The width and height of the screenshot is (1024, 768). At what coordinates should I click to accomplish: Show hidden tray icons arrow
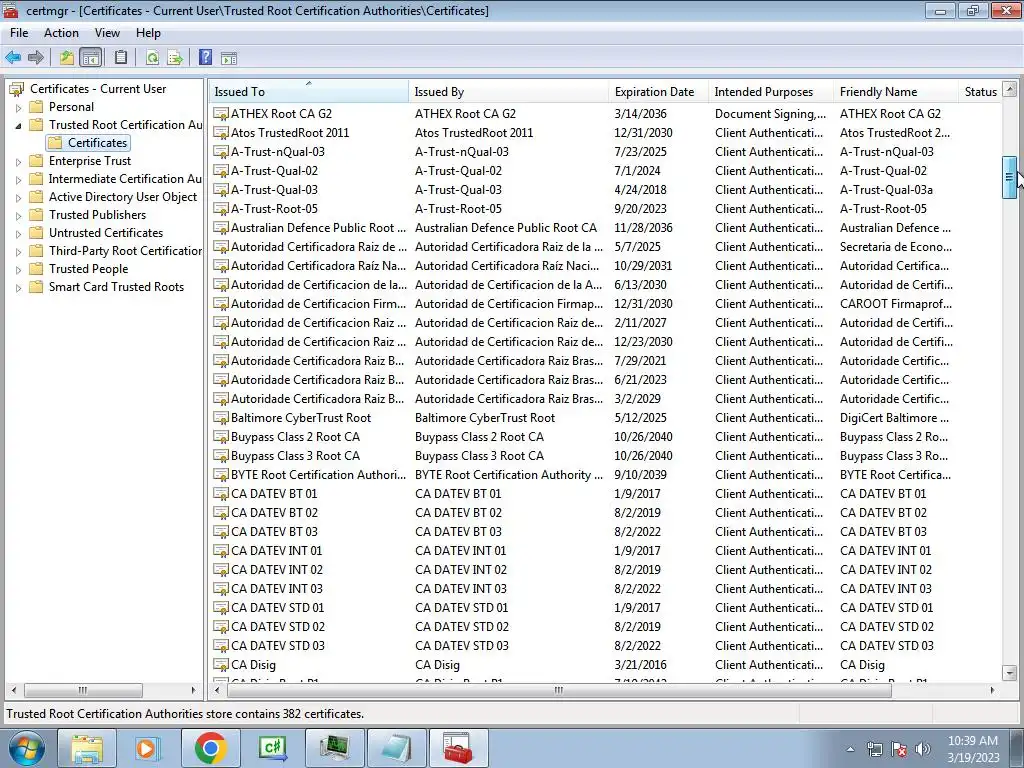click(x=850, y=749)
